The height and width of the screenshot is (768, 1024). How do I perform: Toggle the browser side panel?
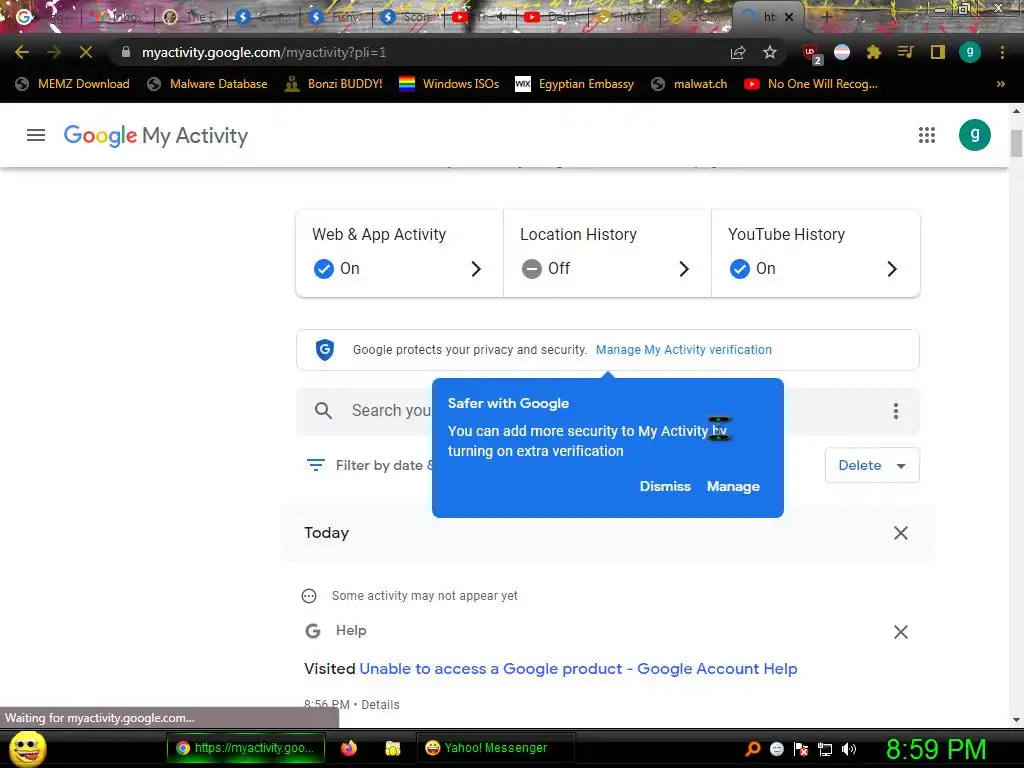tap(938, 52)
